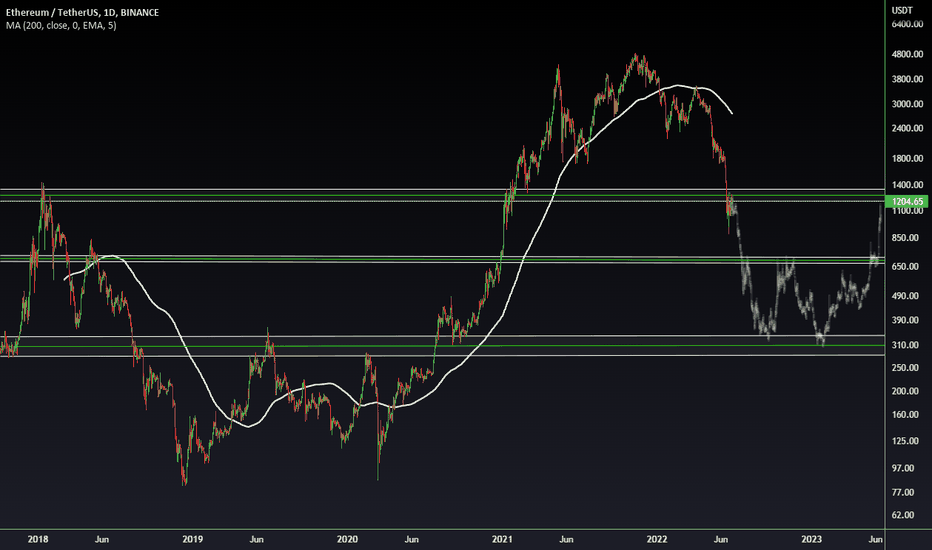
Task: Click the 97.00 price axis label
Action: [x=903, y=469]
